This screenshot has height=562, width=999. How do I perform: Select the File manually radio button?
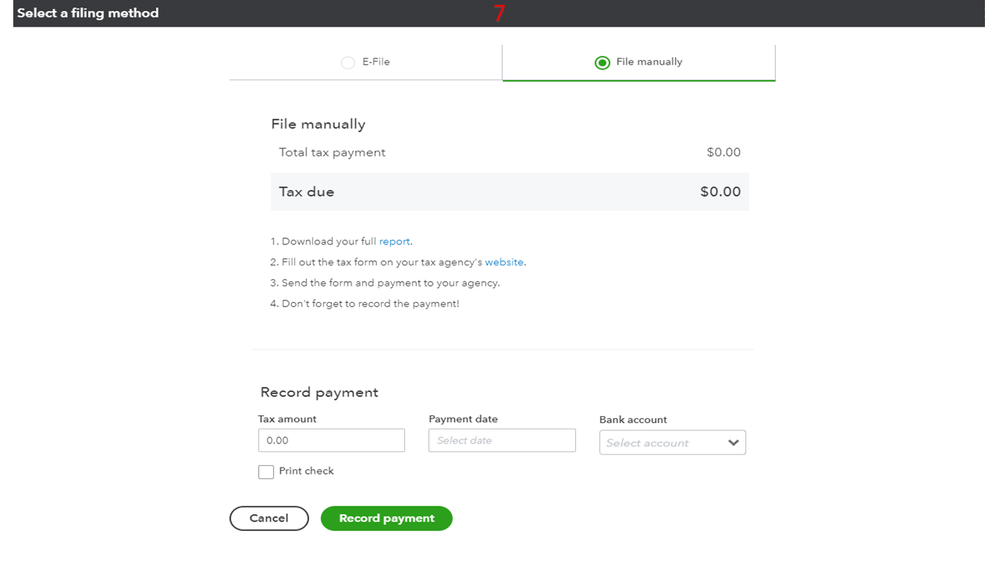[x=602, y=62]
